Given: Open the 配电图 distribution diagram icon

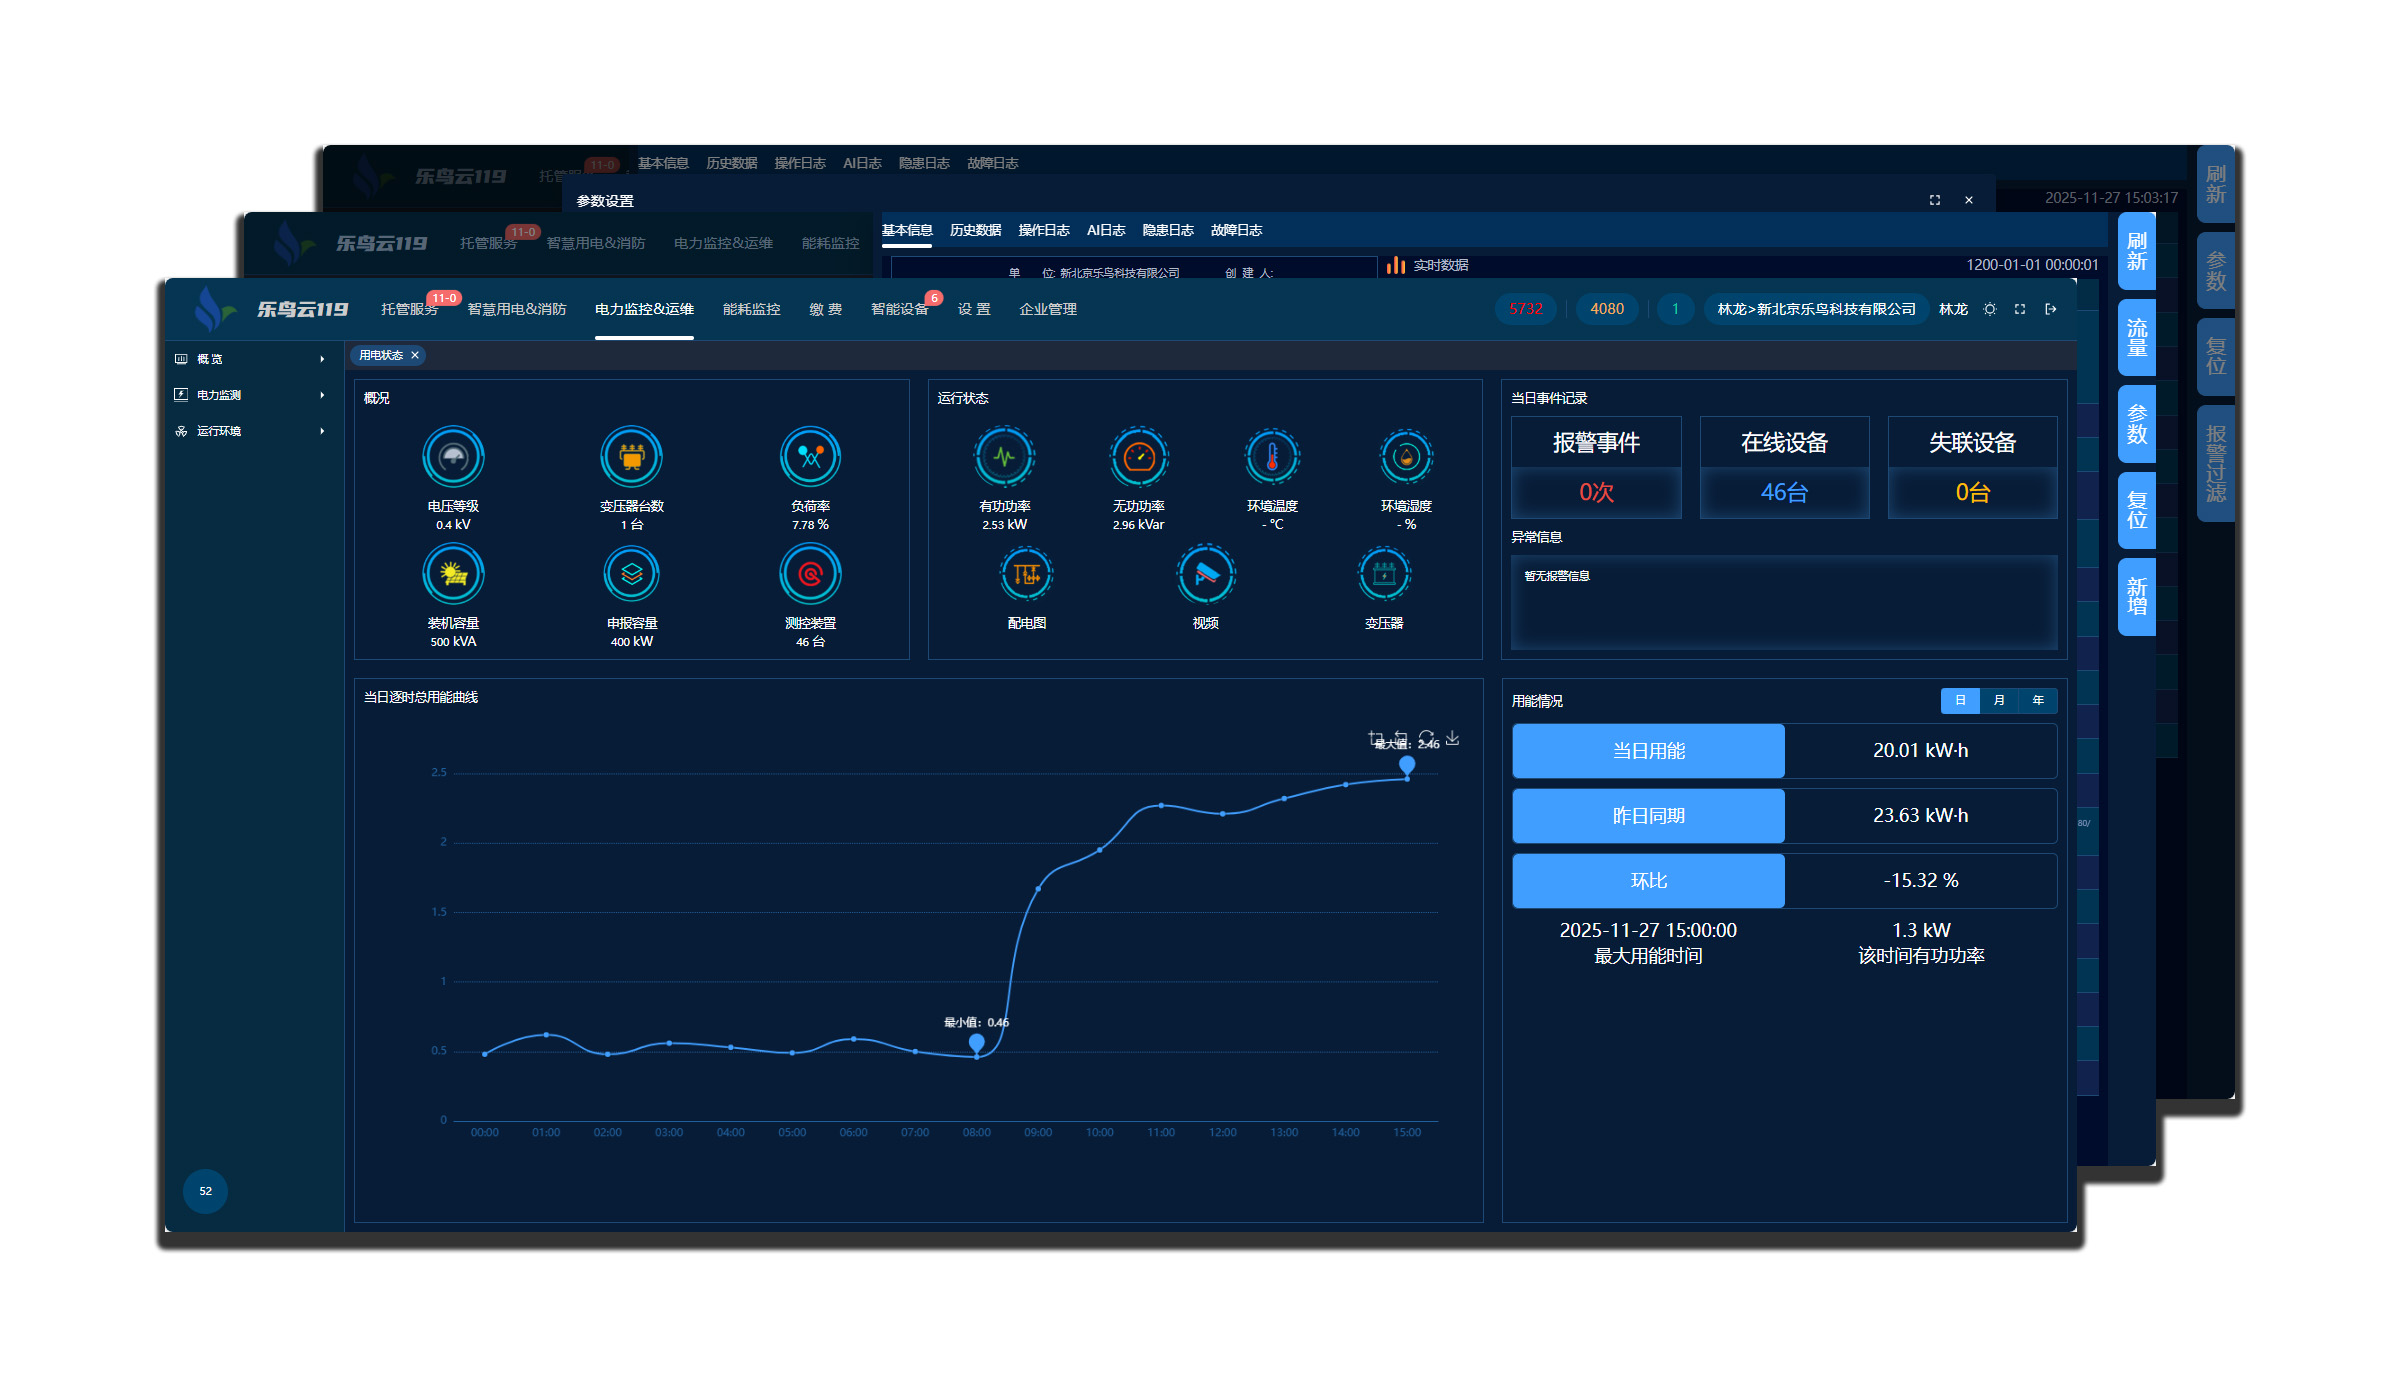Looking at the screenshot, I should coord(1026,575).
